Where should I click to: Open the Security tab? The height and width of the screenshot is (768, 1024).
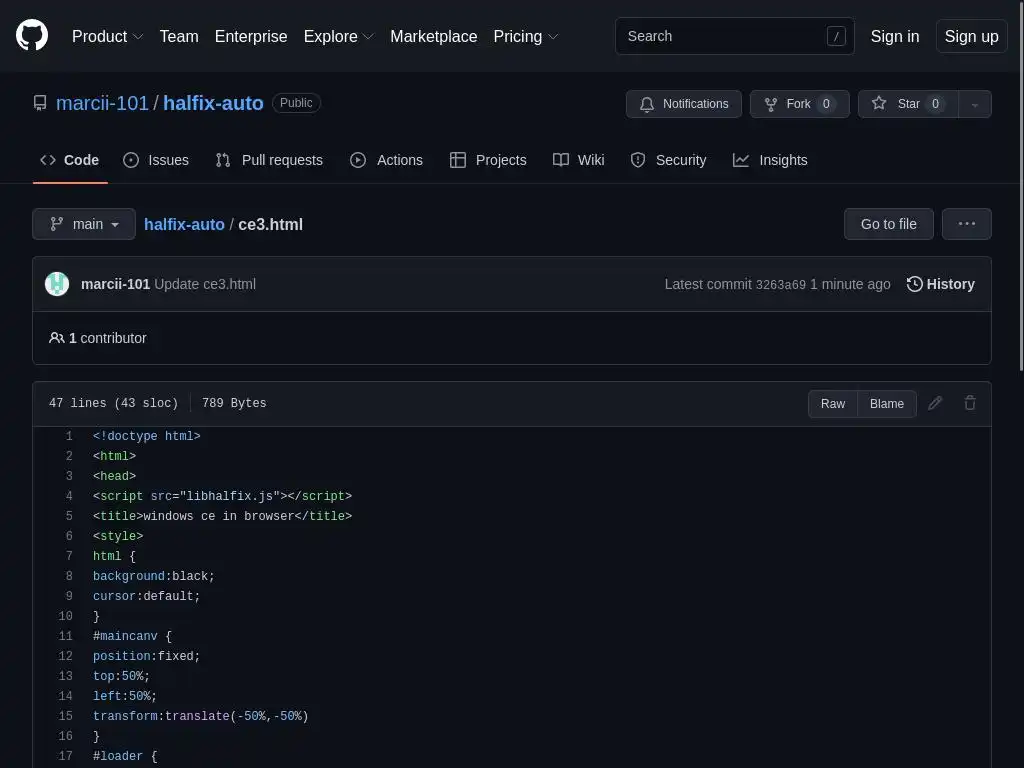669,160
